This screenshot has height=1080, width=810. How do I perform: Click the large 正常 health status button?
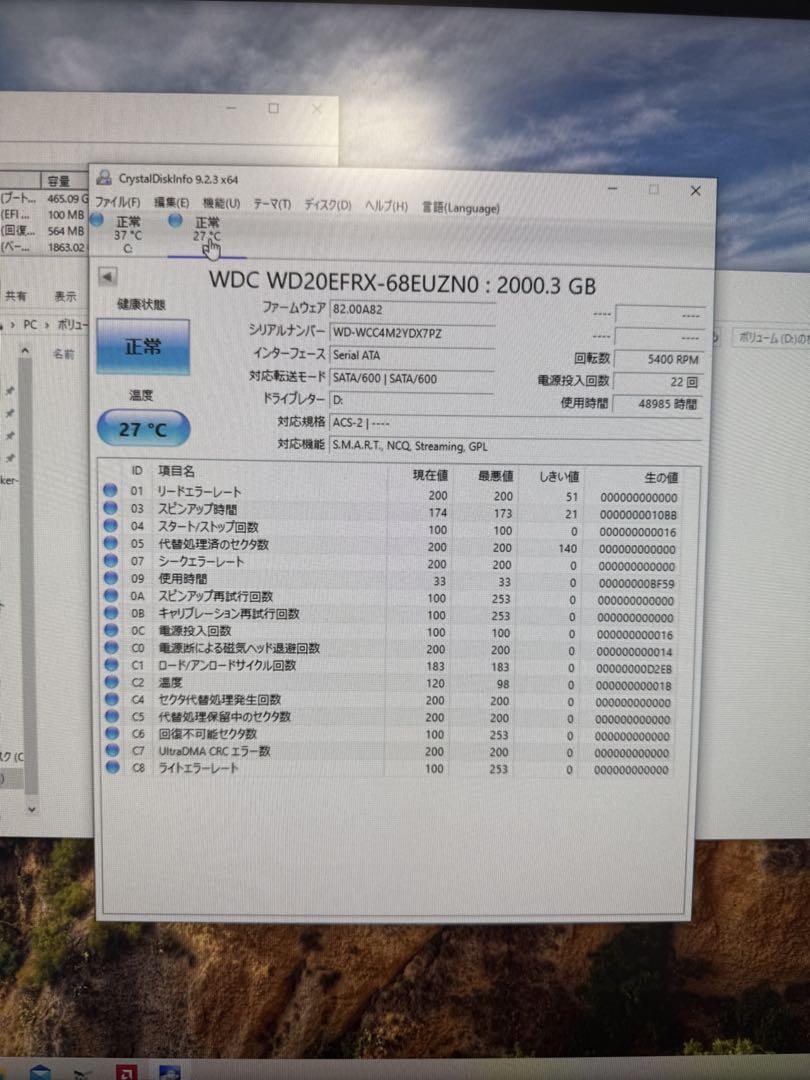[143, 346]
